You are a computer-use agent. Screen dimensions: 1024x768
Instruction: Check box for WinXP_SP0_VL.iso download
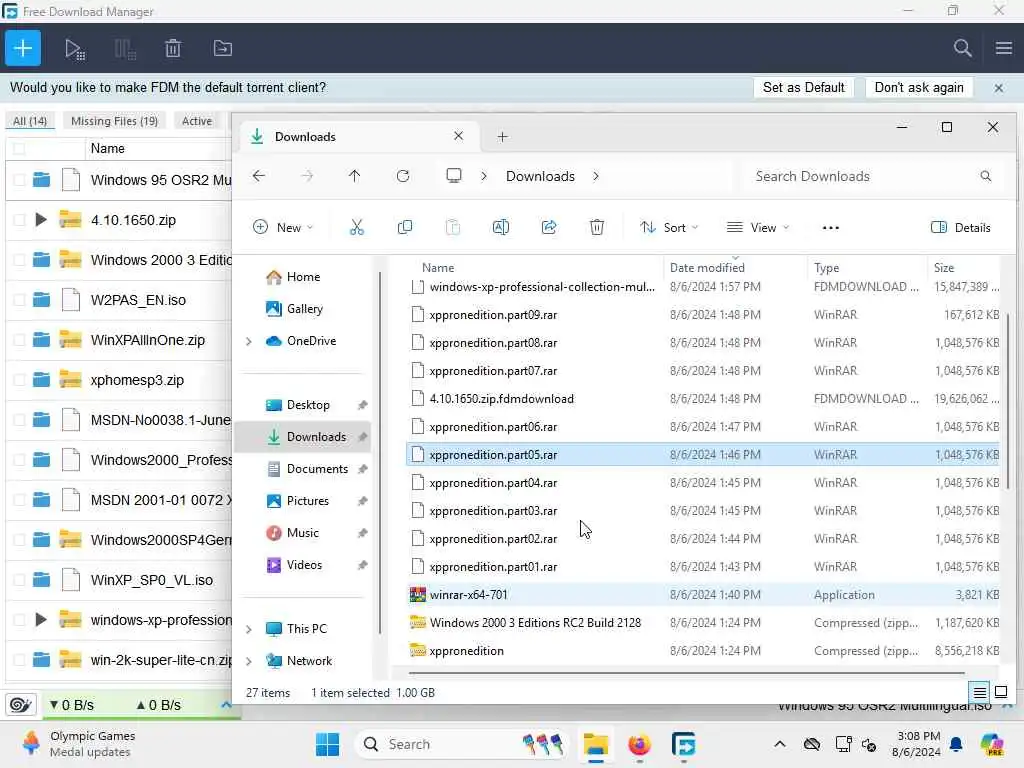click(x=19, y=580)
